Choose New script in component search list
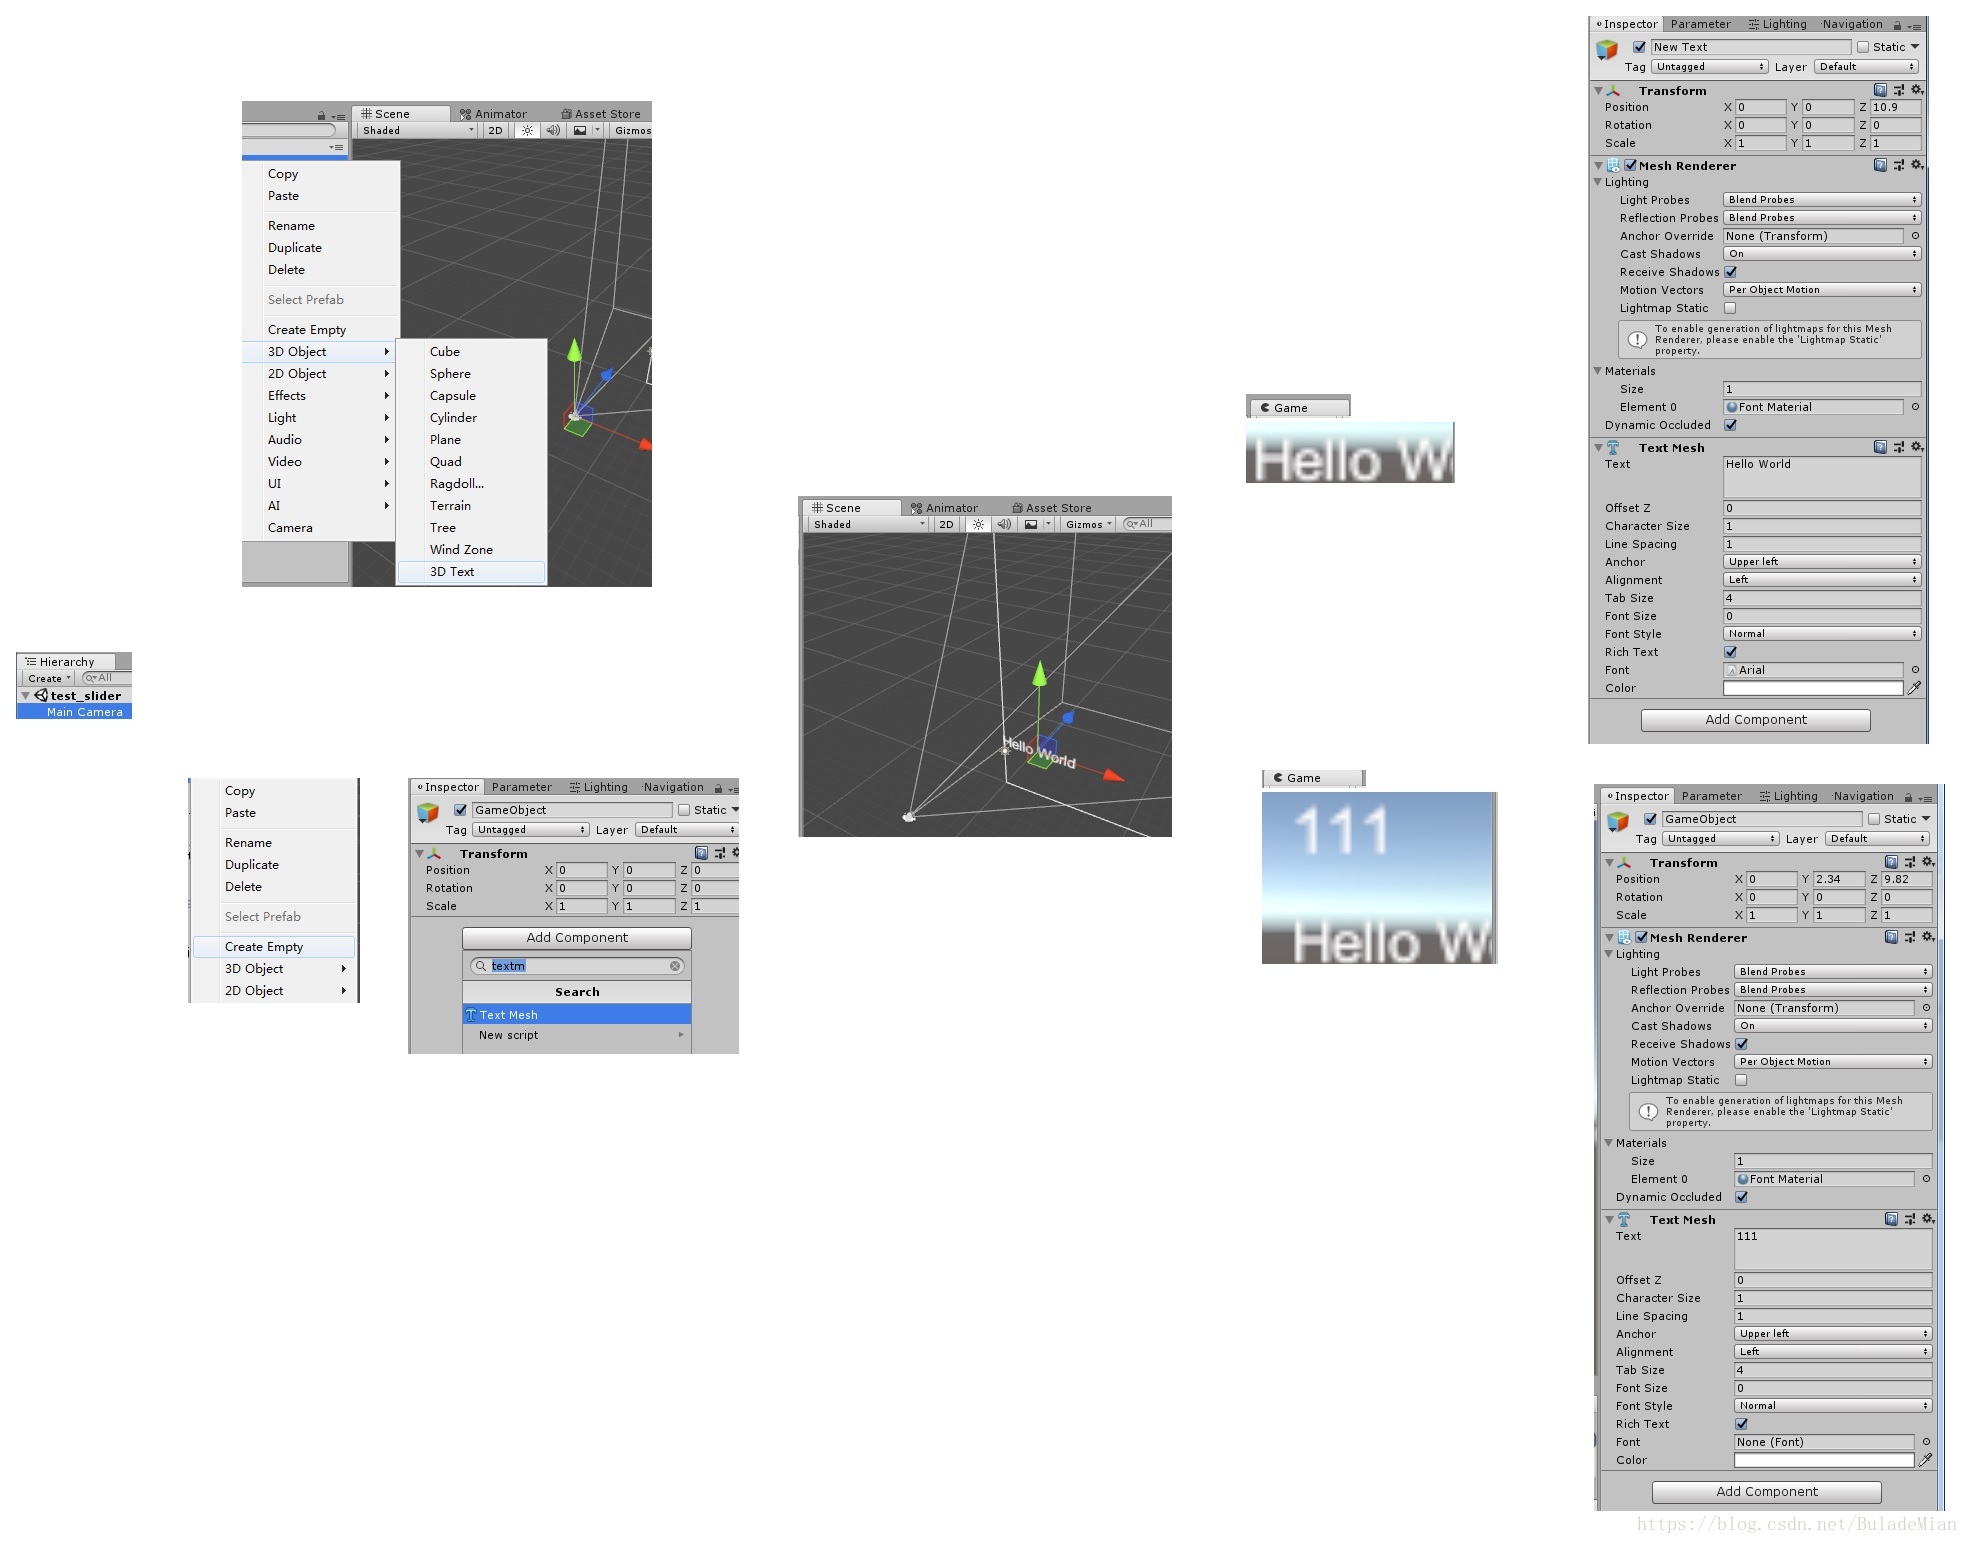The height and width of the screenshot is (1544, 1968). point(577,1035)
